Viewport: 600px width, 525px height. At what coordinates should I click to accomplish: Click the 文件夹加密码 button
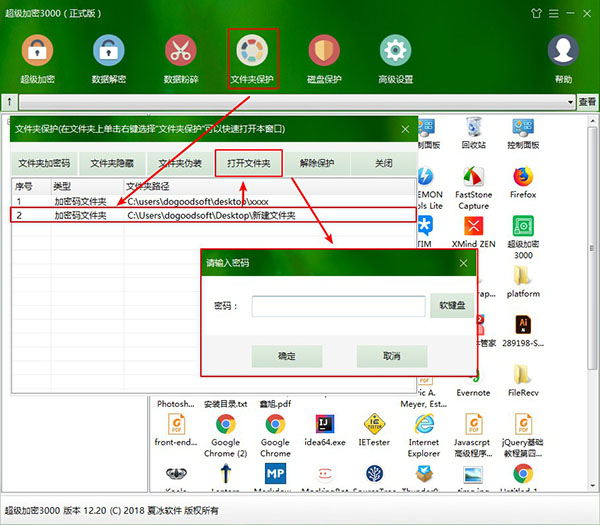click(45, 163)
